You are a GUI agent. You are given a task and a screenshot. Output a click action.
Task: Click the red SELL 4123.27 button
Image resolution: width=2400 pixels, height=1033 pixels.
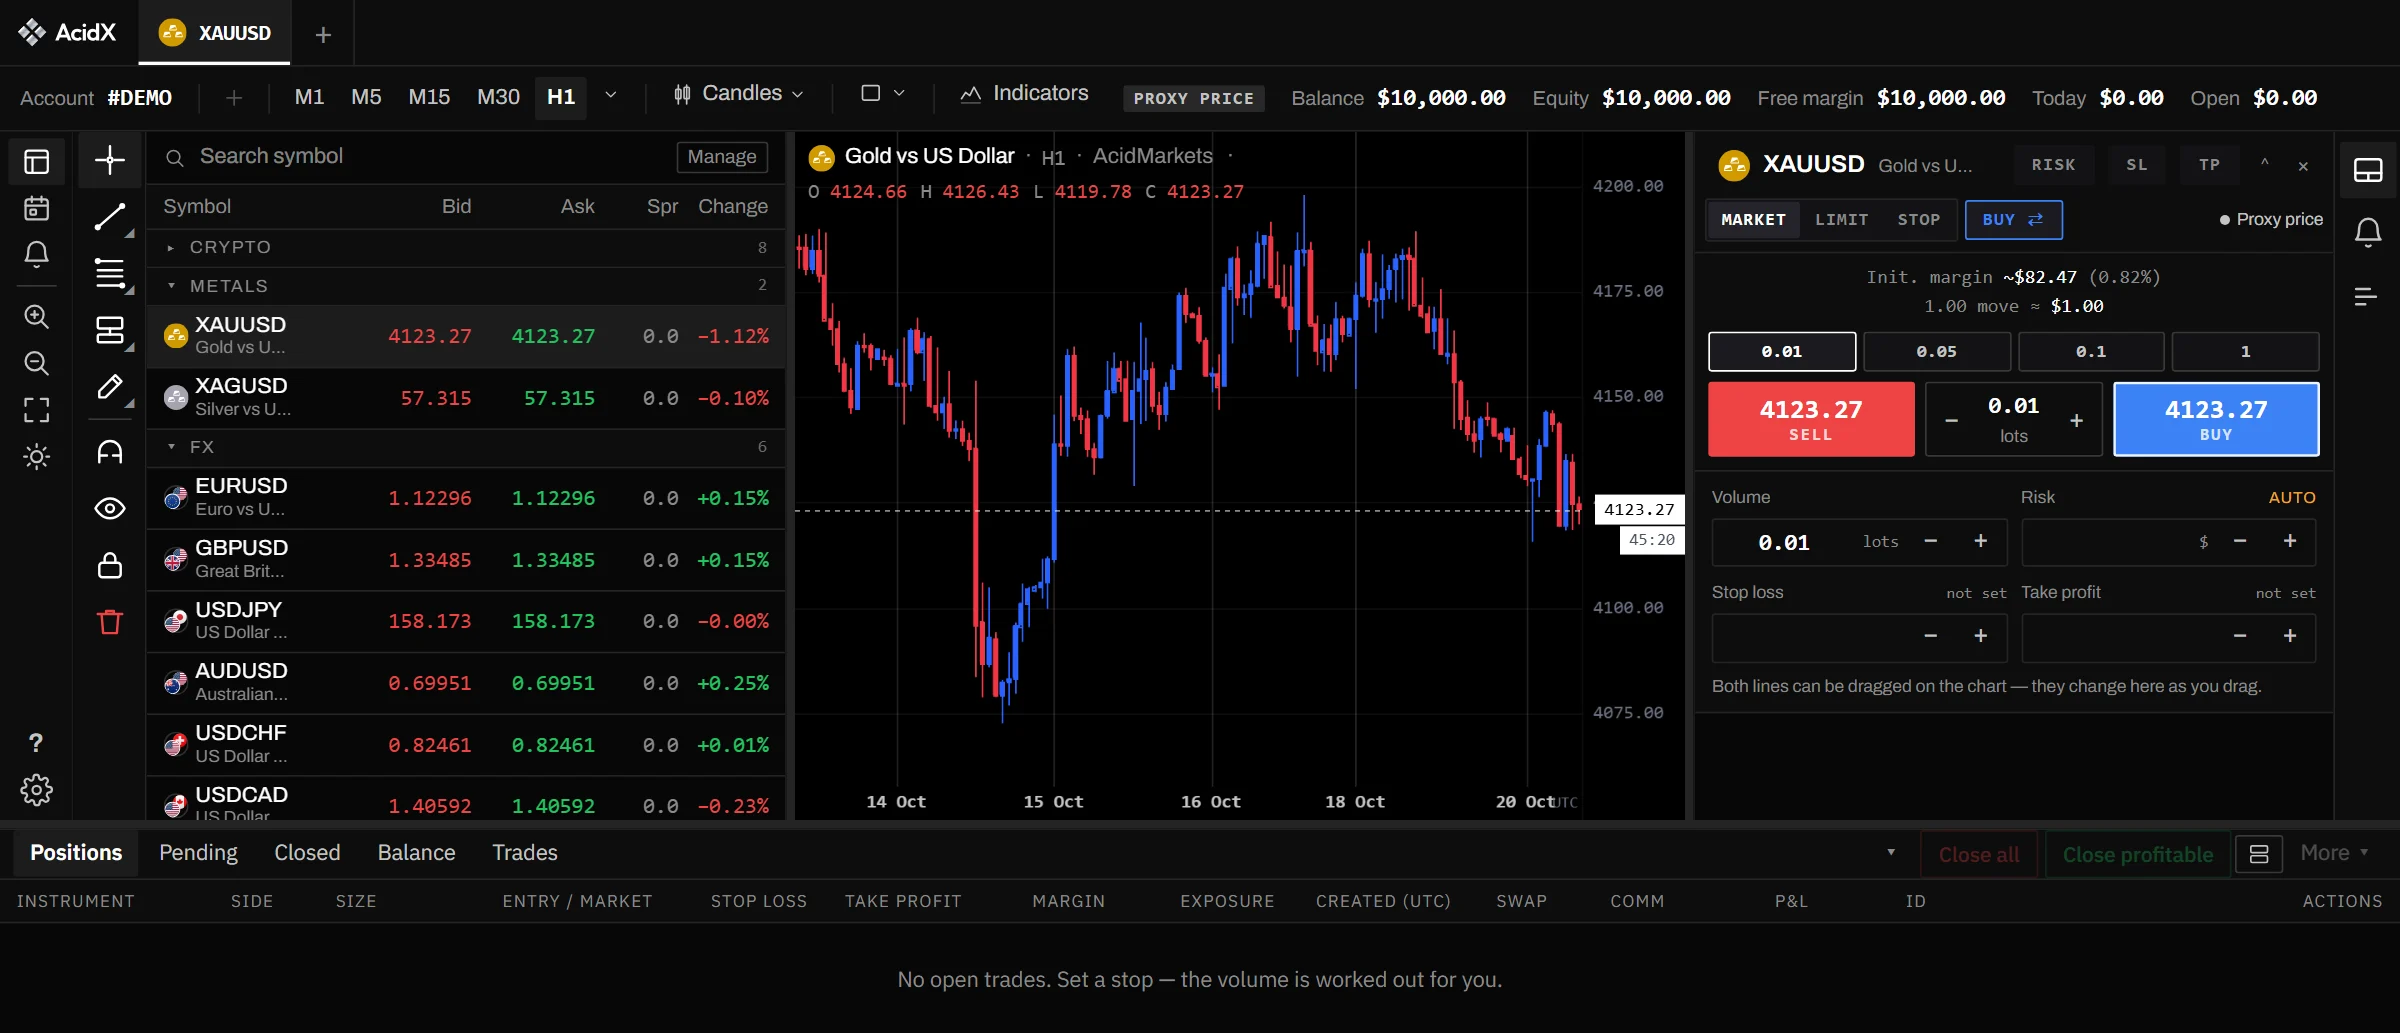[x=1811, y=420]
